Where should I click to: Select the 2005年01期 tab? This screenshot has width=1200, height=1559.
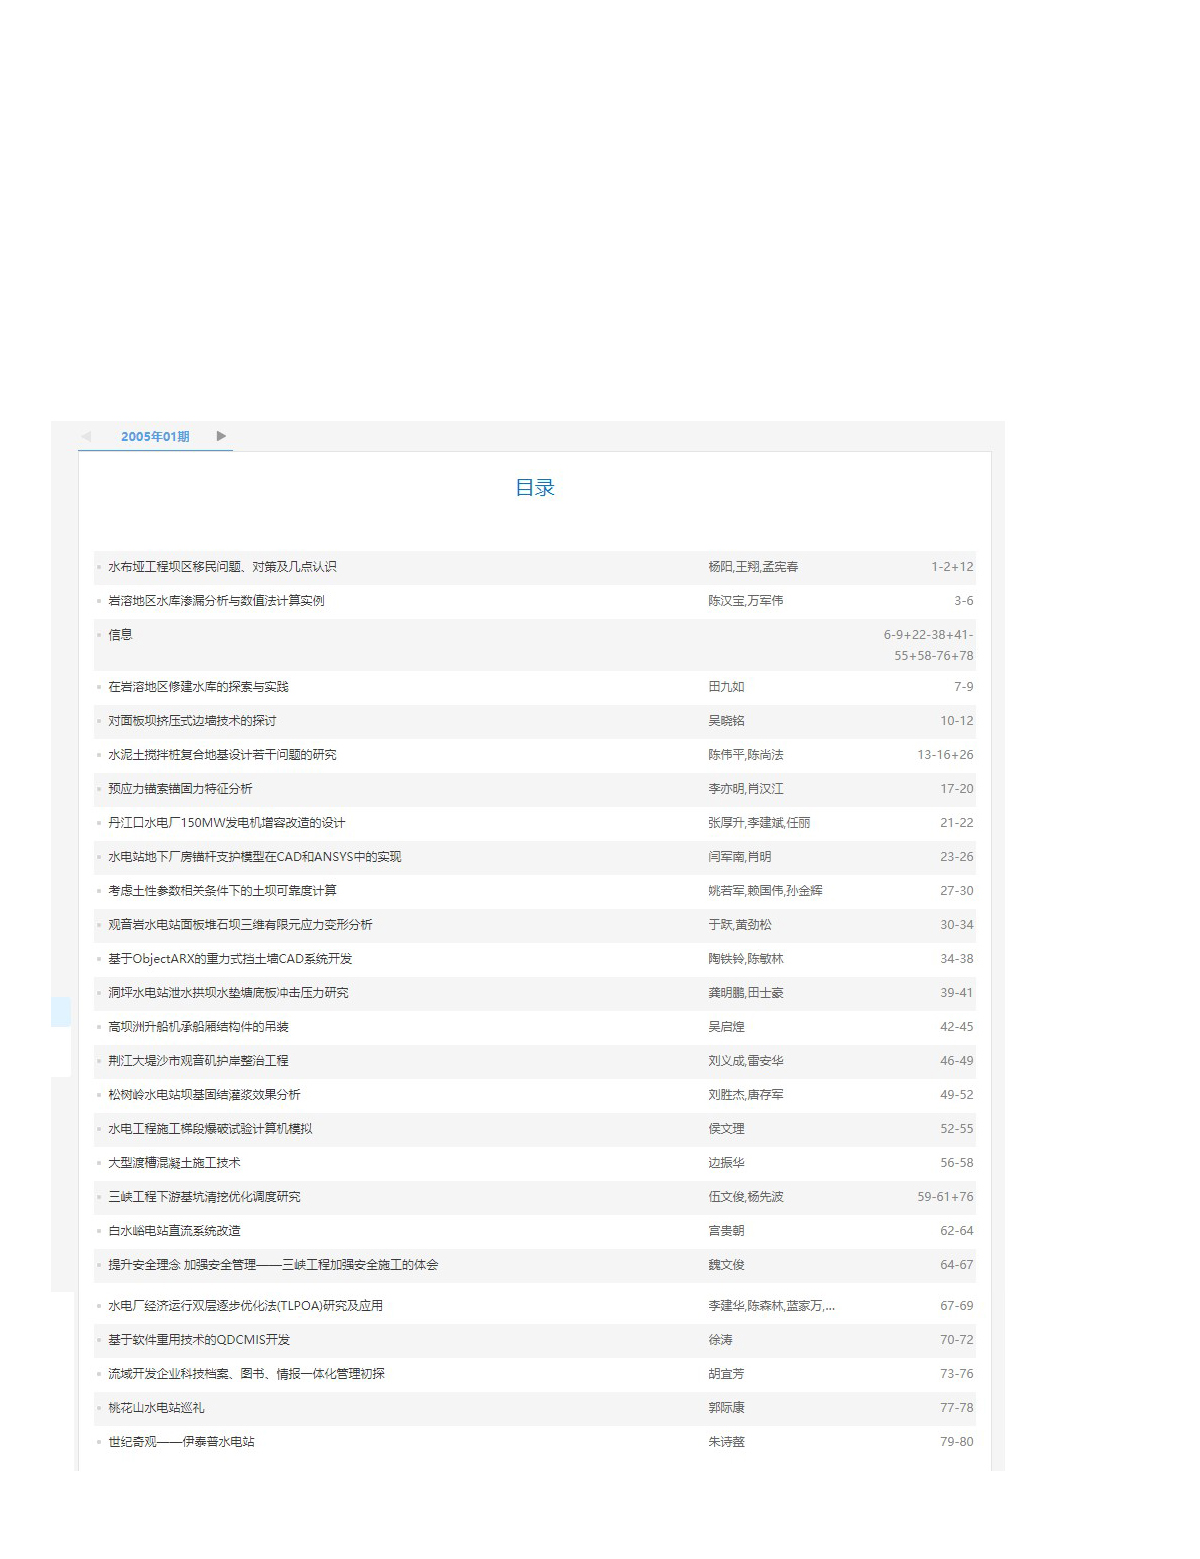pos(155,437)
